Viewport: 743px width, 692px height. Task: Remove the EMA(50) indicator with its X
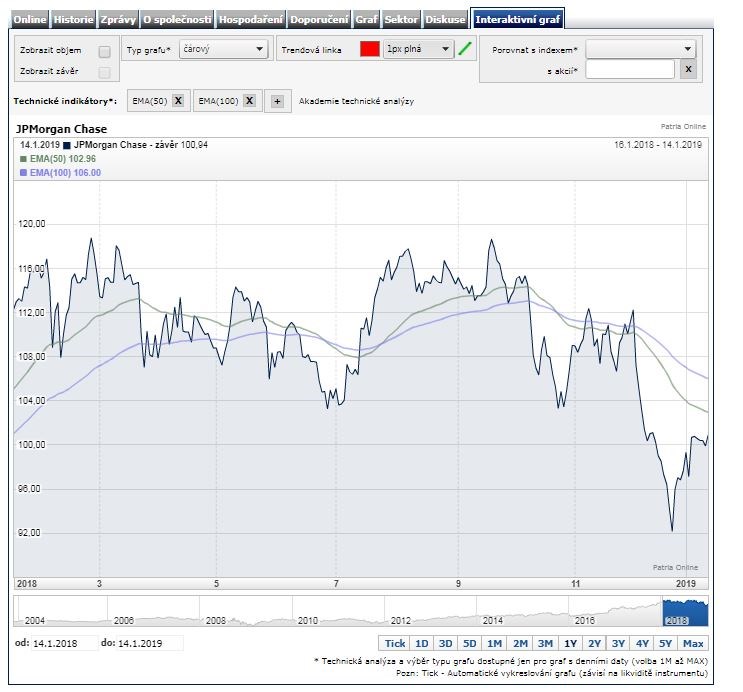click(x=177, y=101)
